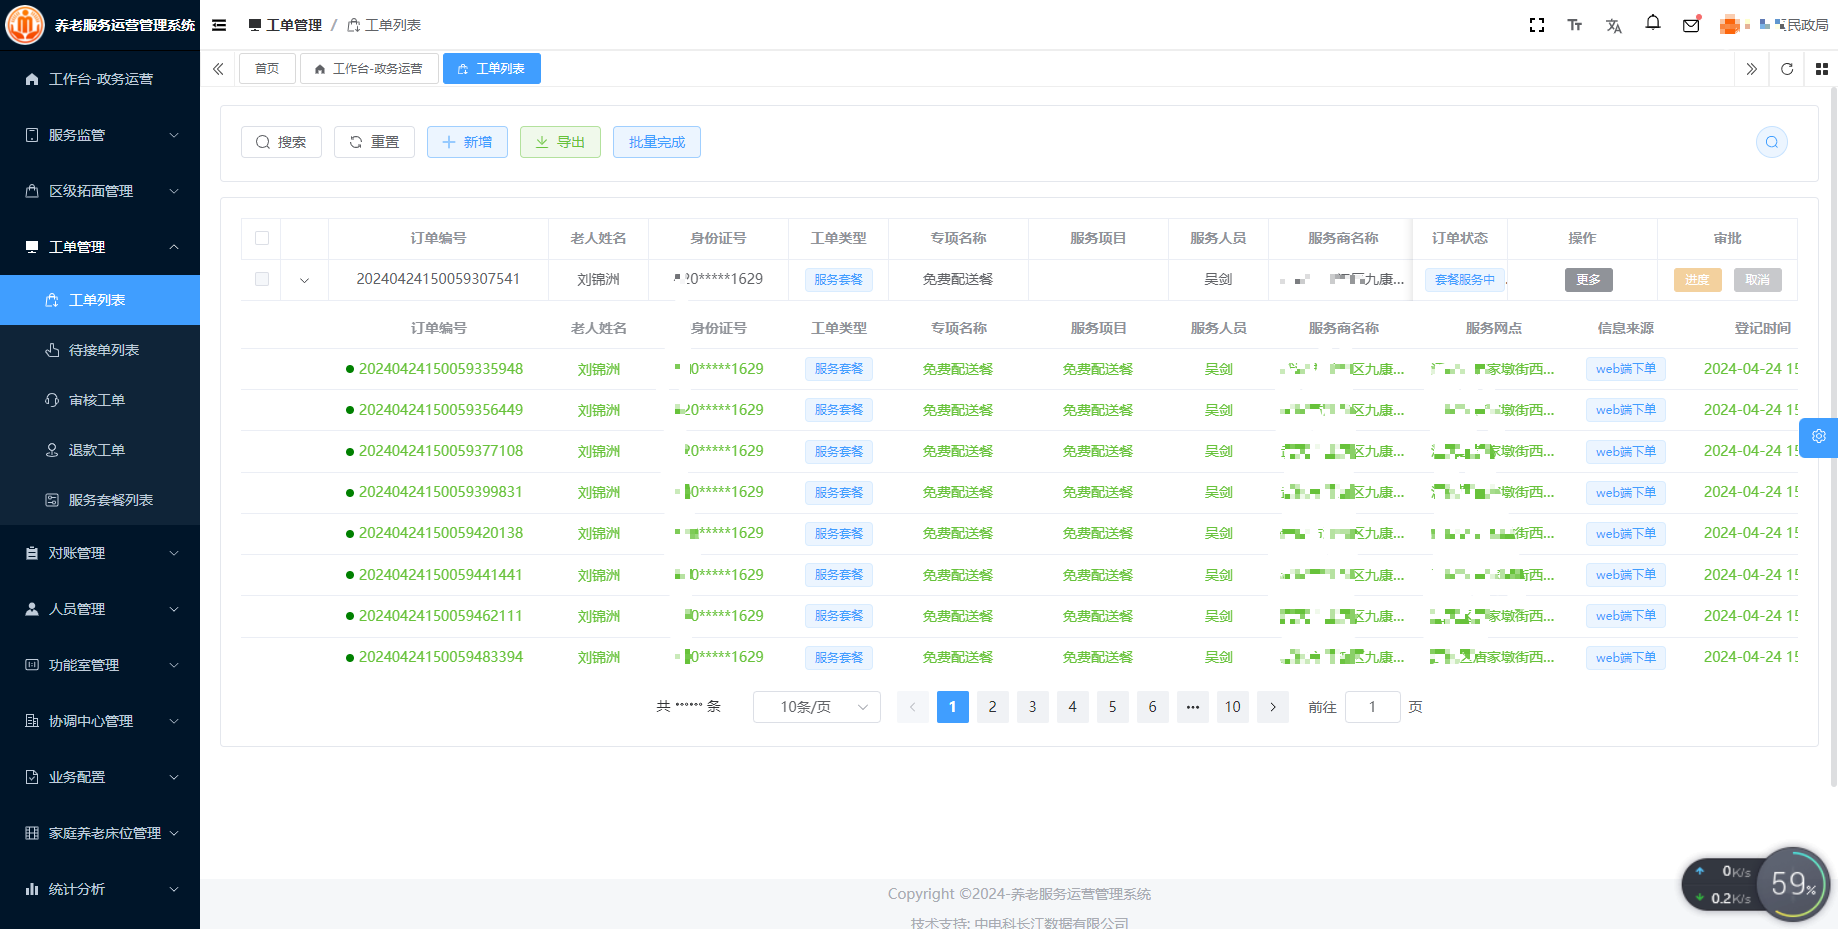Switch to the 工作台-政务运营 tab
This screenshot has width=1838, height=929.
point(369,69)
